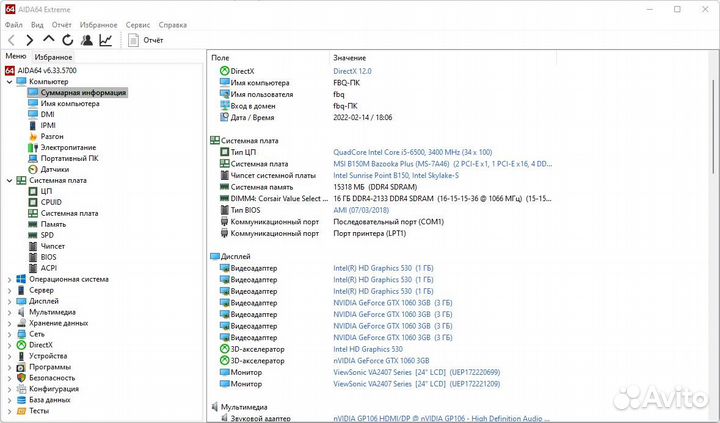This screenshot has width=720, height=423.
Task: Expand the Мультимедиа tree node
Action: click(x=9, y=312)
